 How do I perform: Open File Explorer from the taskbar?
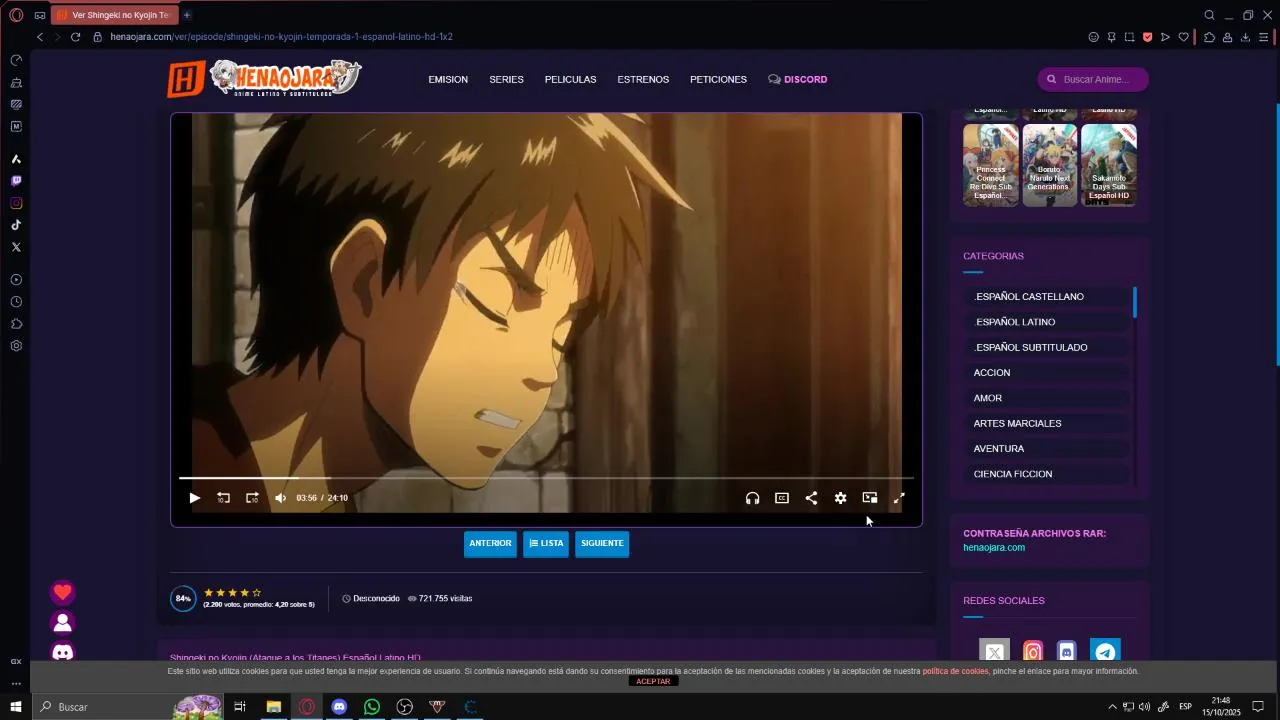coord(273,707)
